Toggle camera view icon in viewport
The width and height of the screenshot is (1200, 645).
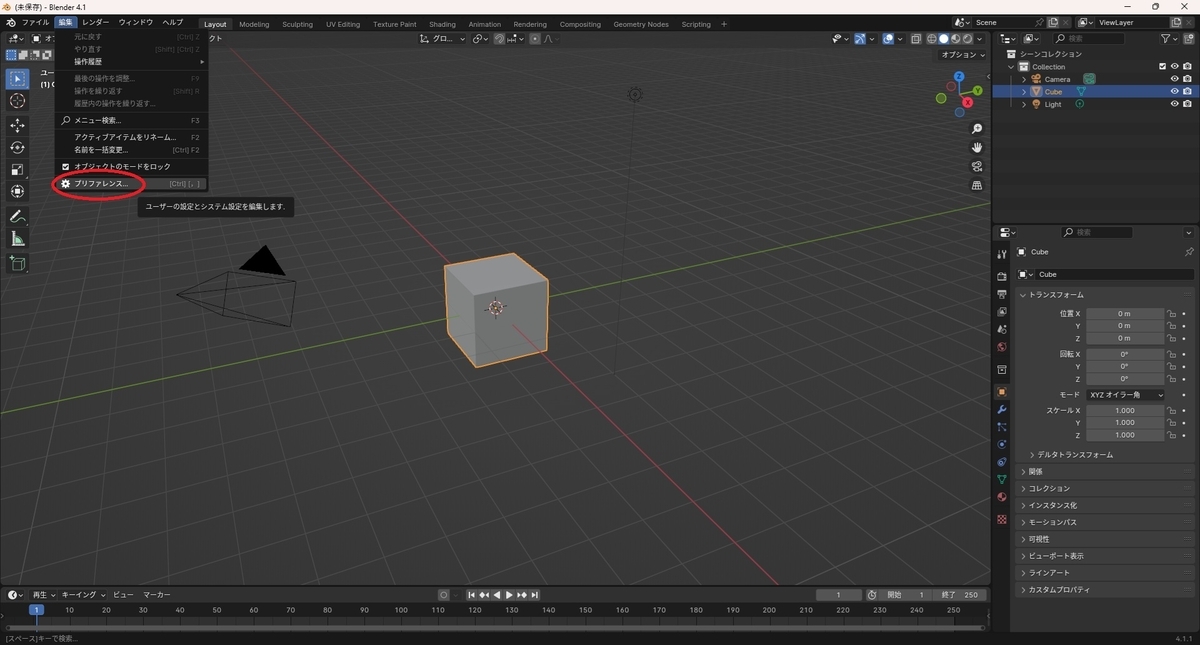pos(977,166)
